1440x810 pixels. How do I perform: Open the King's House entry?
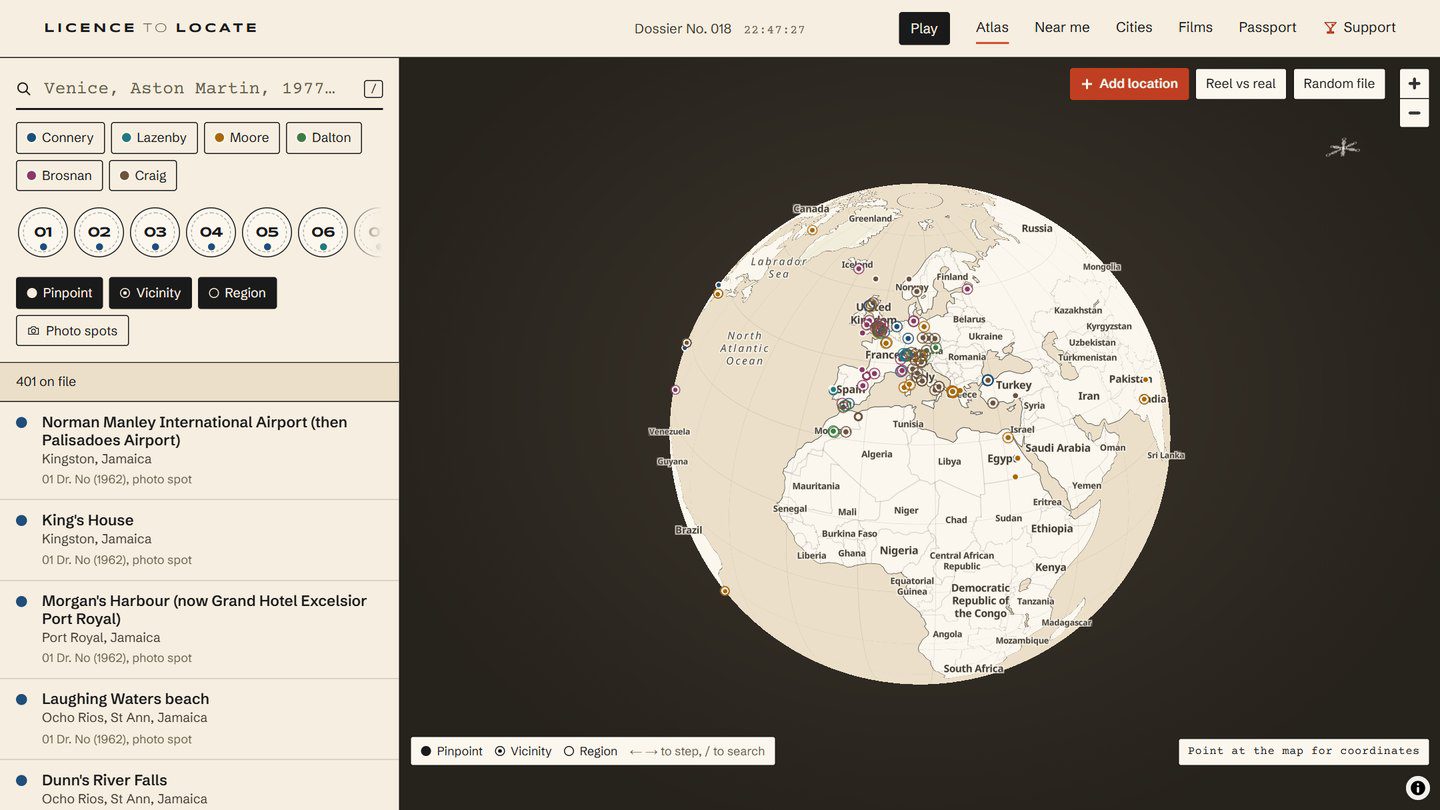pos(199,540)
